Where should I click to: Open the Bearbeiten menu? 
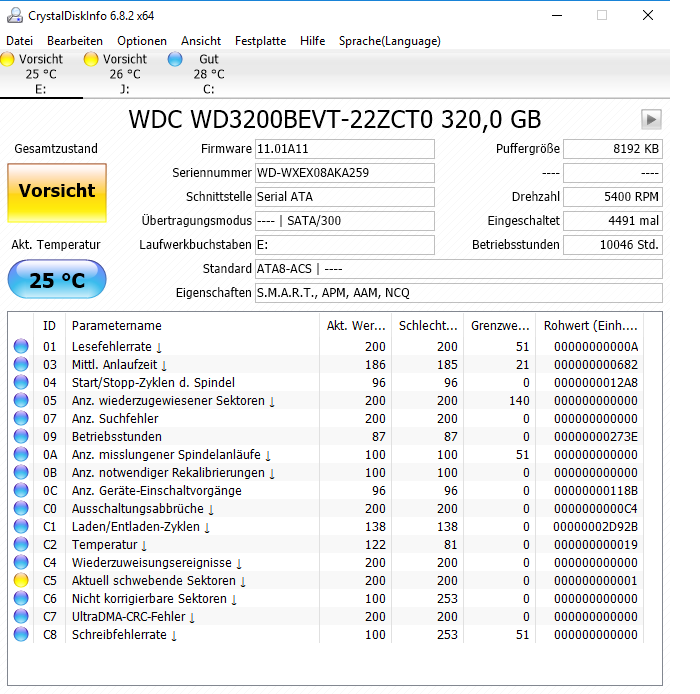[x=75, y=41]
